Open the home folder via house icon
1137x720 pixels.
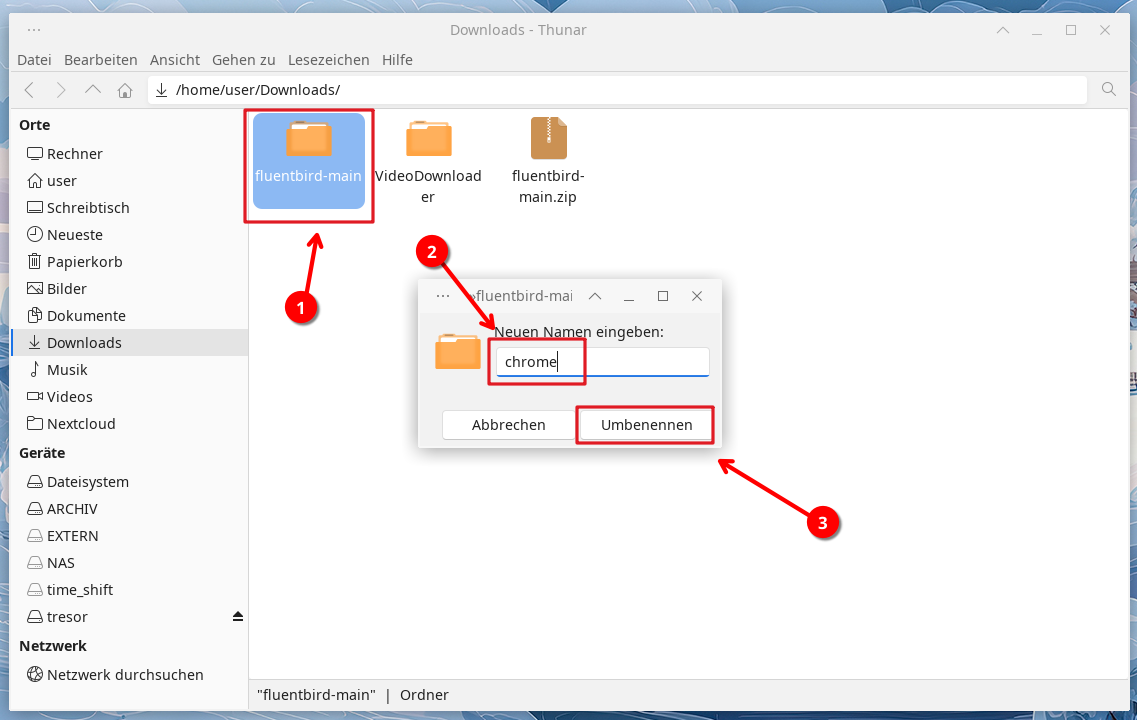(125, 90)
